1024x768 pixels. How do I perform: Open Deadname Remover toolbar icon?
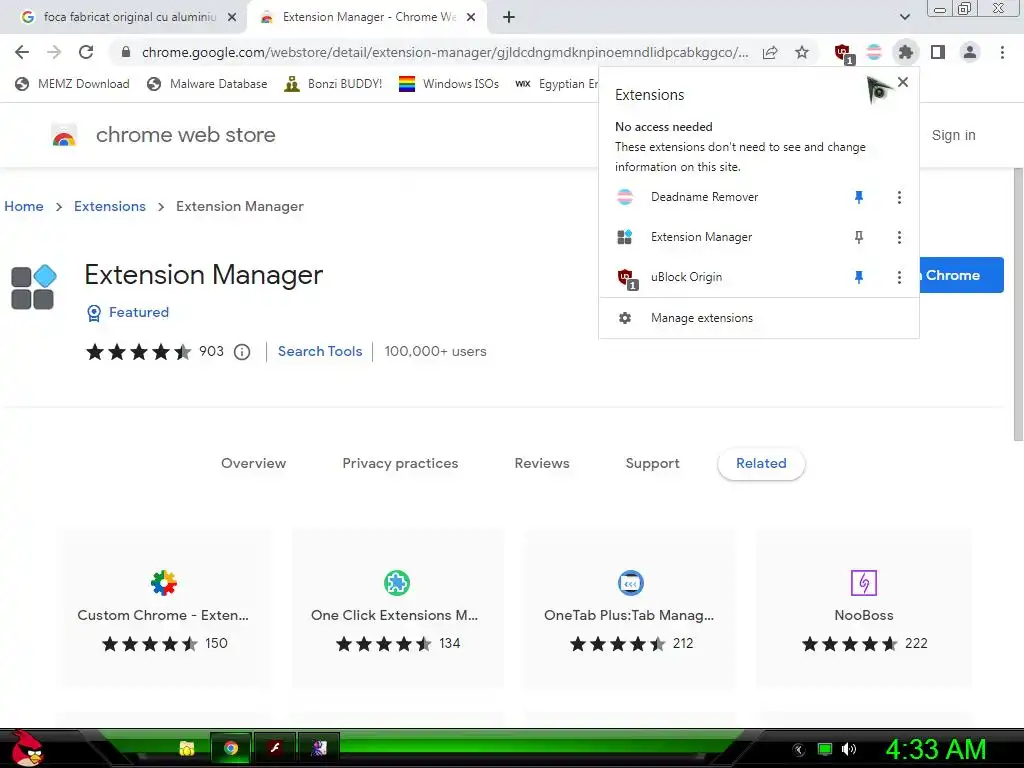point(874,52)
